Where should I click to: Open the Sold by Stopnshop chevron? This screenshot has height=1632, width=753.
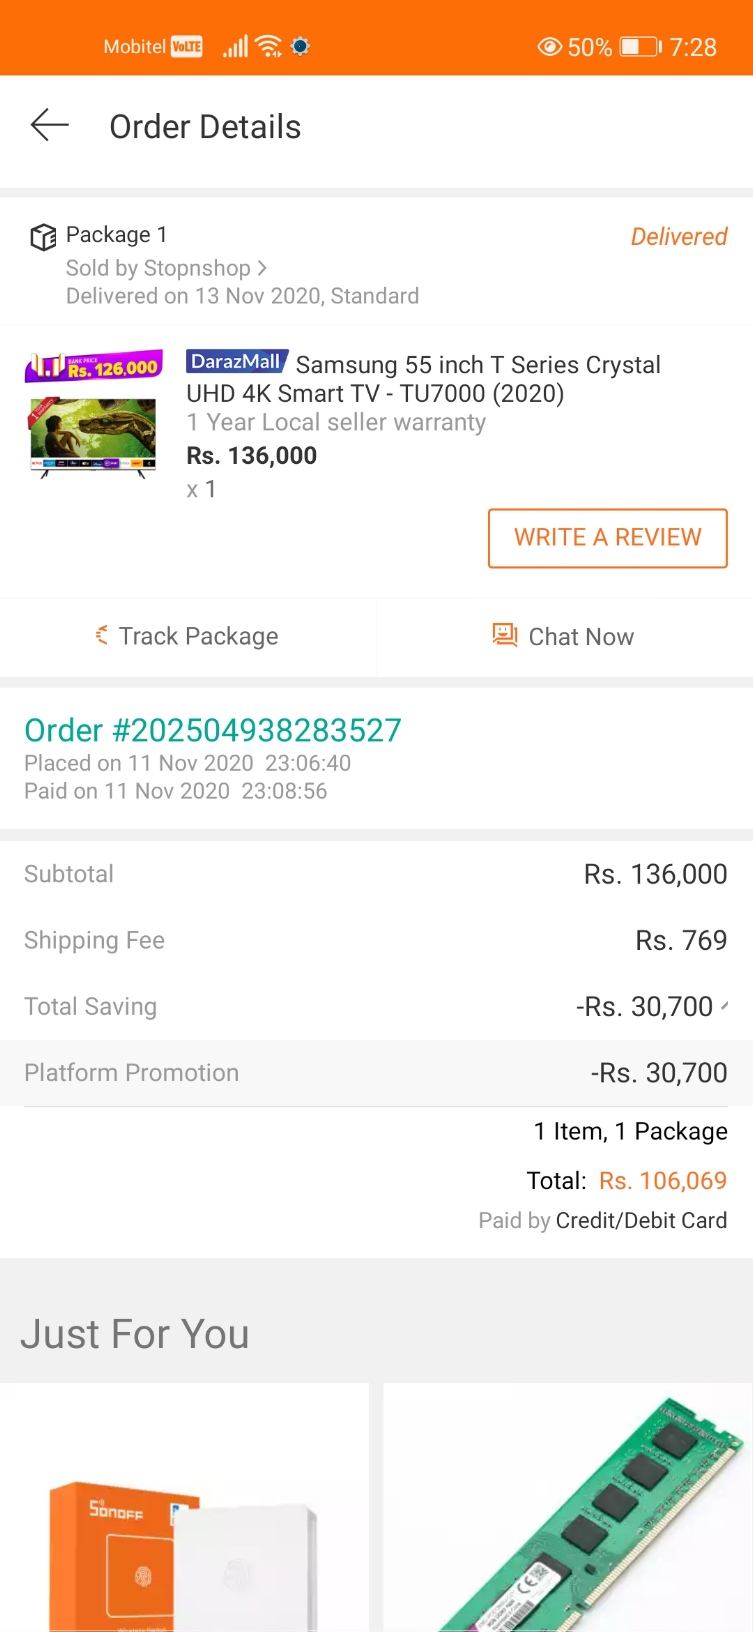[262, 268]
